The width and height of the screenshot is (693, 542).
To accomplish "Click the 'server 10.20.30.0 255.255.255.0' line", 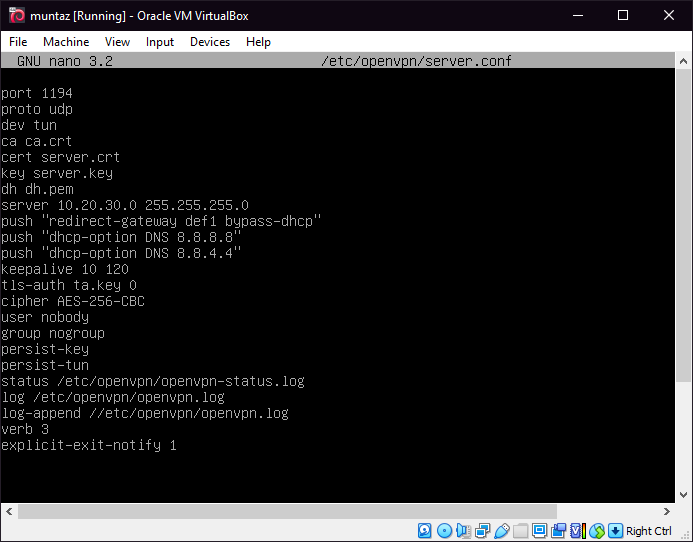I will (125, 205).
